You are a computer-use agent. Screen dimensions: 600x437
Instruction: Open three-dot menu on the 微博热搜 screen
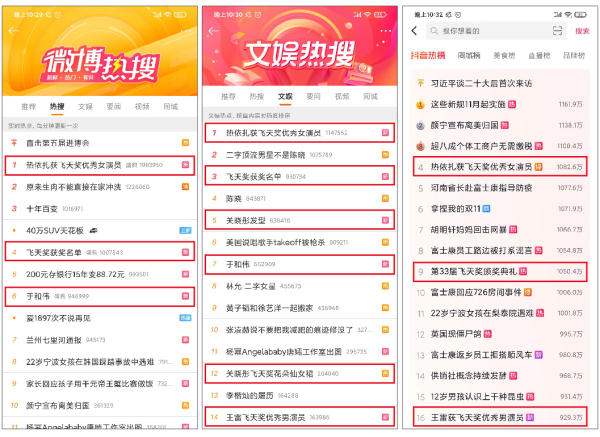pyautogui.click(x=186, y=31)
